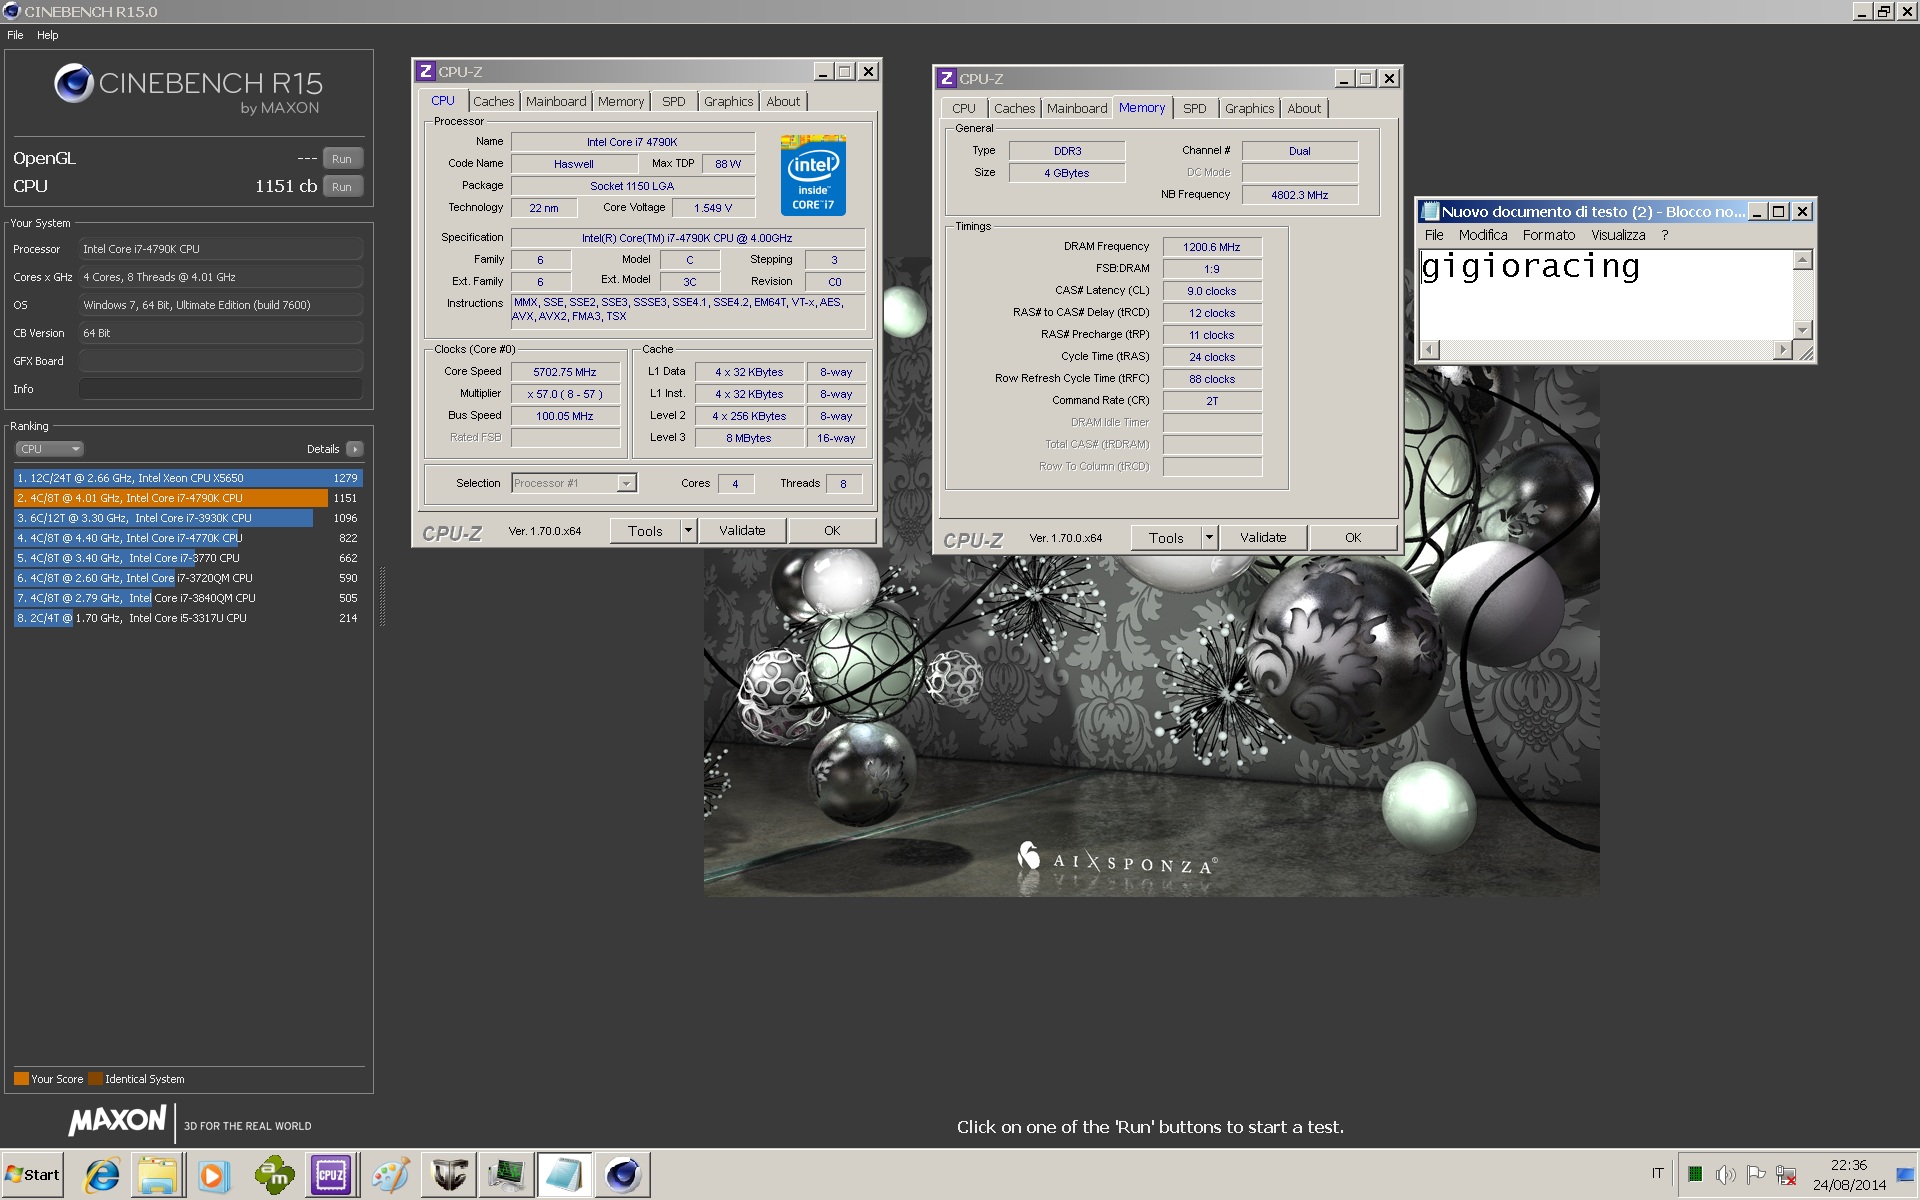Switch to Mainboard tab in first CPU-Z
The width and height of the screenshot is (1920, 1200).
point(556,101)
